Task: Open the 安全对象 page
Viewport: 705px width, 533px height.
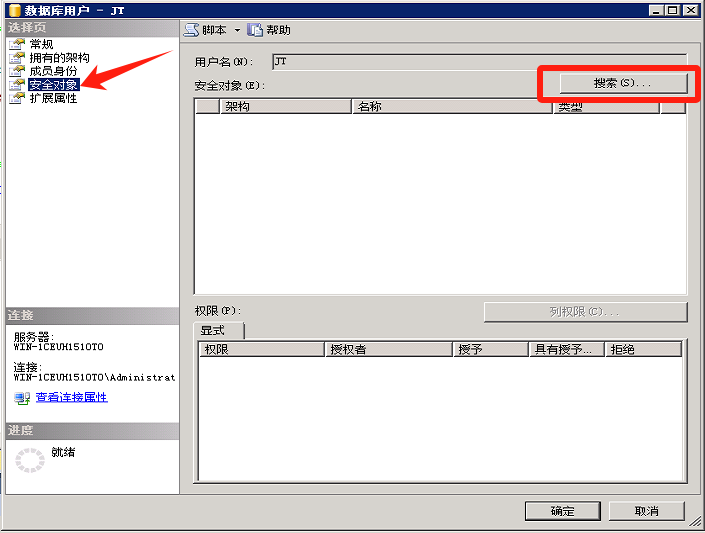Action: 54,85
